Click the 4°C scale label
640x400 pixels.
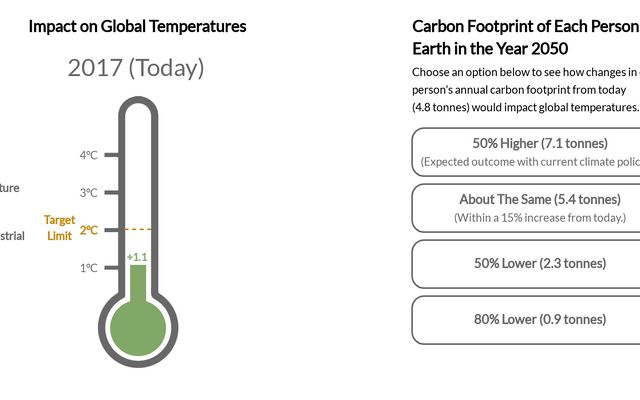tap(88, 155)
